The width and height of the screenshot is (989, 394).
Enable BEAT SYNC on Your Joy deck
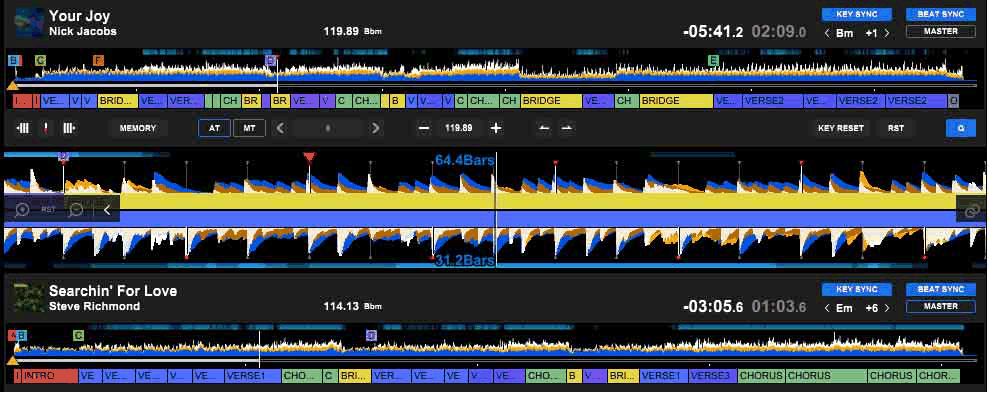pos(941,14)
